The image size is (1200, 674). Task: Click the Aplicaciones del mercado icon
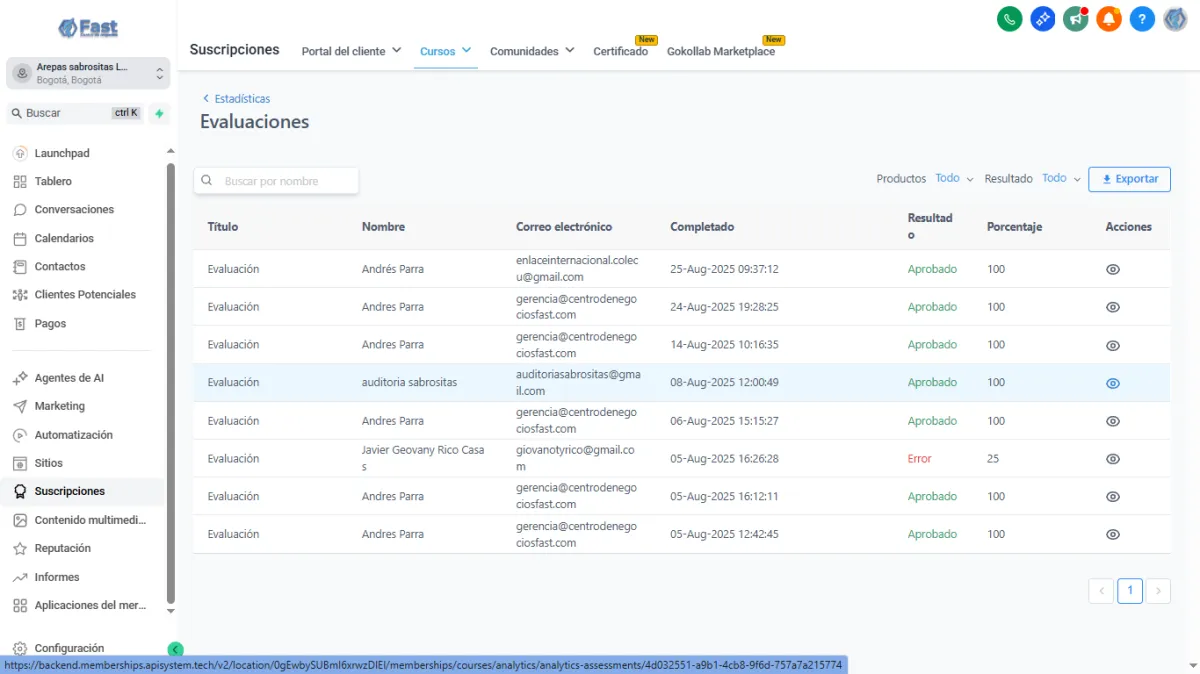(20, 605)
